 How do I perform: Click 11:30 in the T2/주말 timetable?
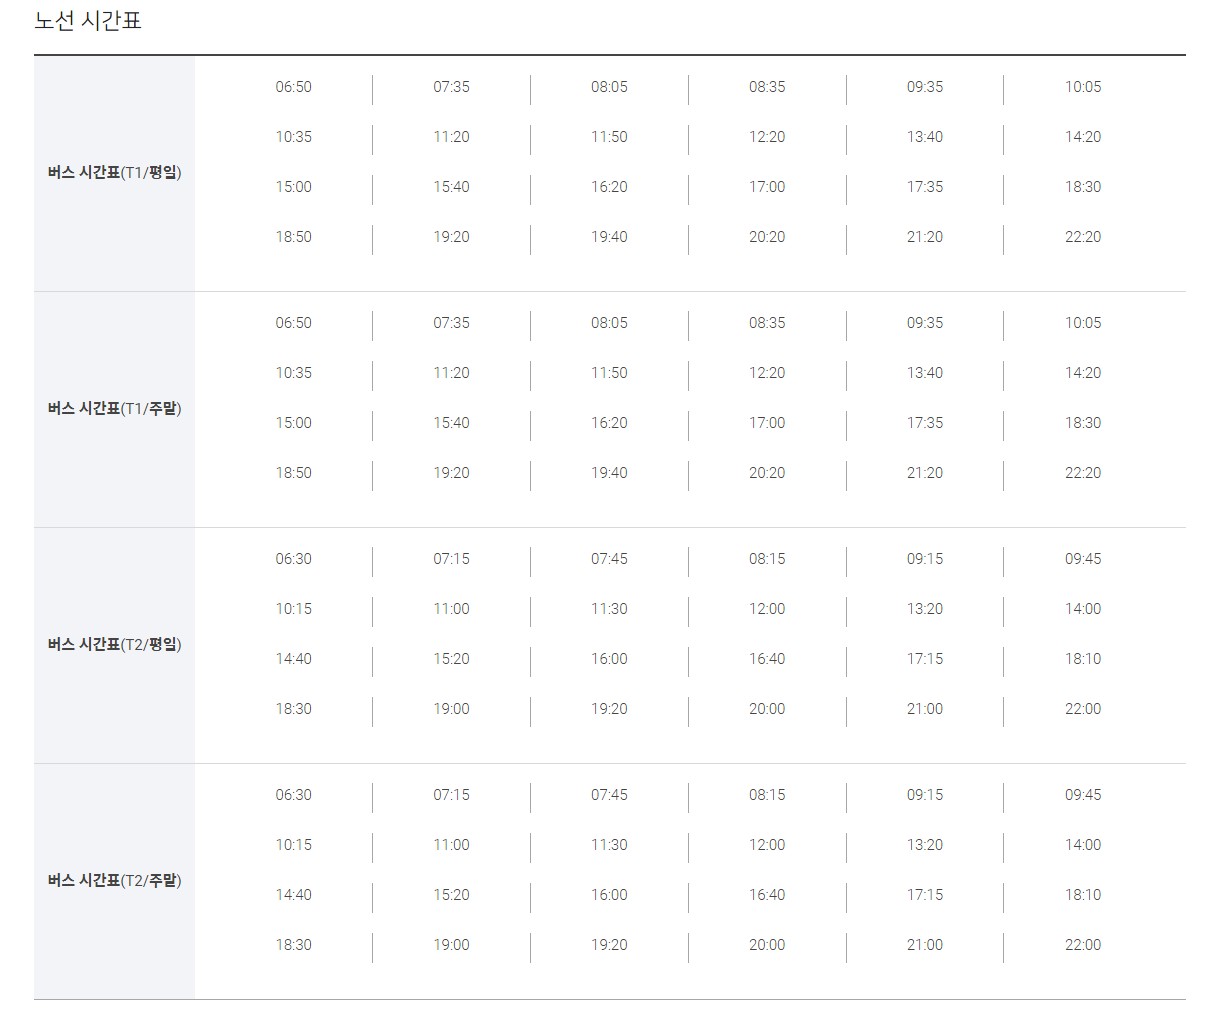coord(609,845)
